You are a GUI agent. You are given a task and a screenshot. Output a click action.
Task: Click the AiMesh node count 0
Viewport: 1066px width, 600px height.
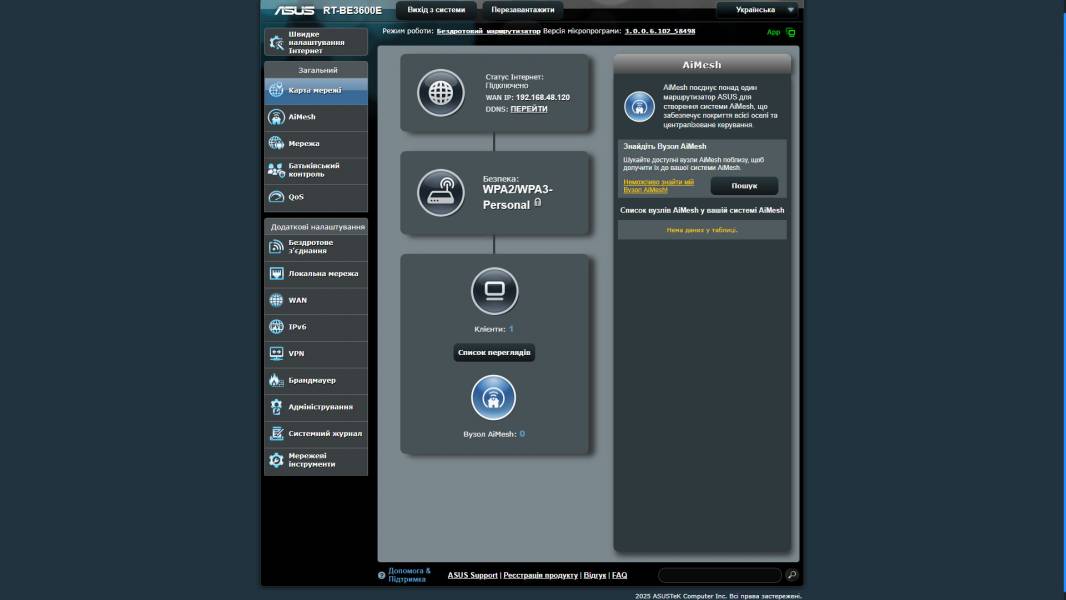click(522, 434)
